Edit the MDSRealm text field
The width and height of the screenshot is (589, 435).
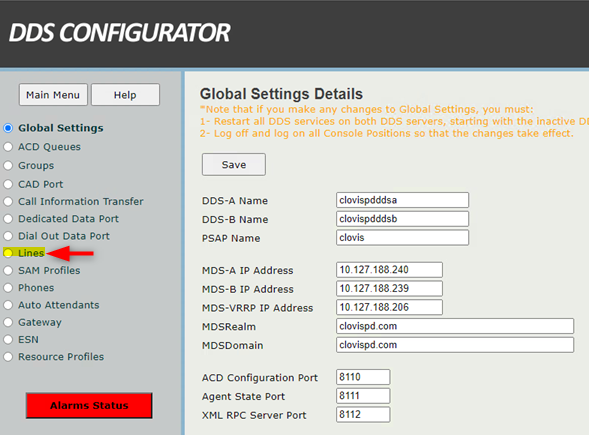tap(455, 326)
